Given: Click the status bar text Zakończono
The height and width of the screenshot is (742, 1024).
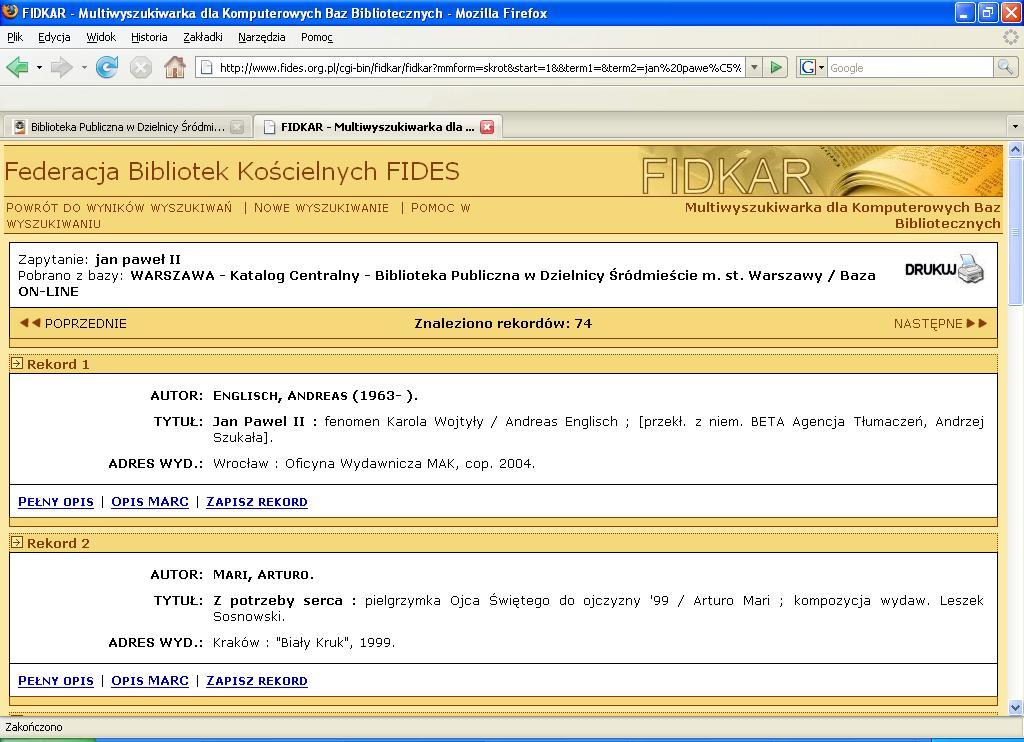Looking at the screenshot, I should (34, 727).
